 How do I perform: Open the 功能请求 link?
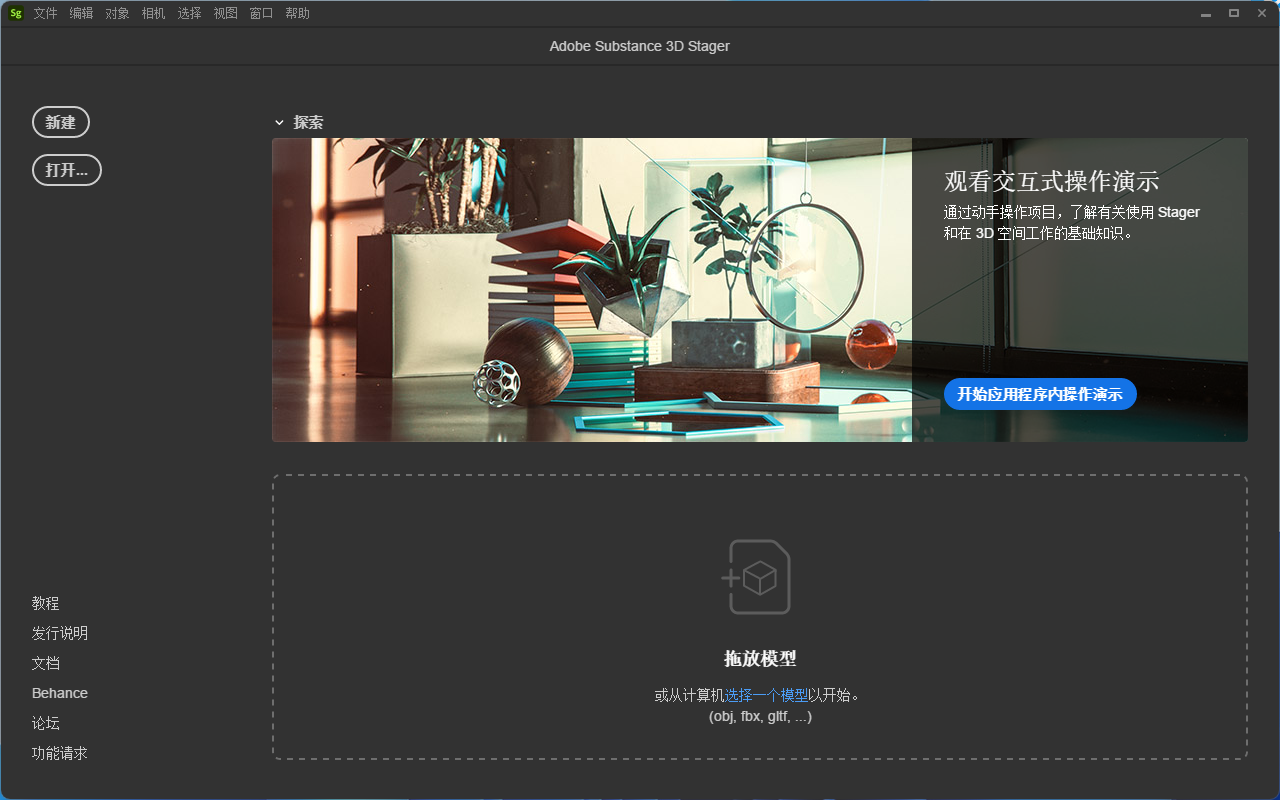[60, 753]
